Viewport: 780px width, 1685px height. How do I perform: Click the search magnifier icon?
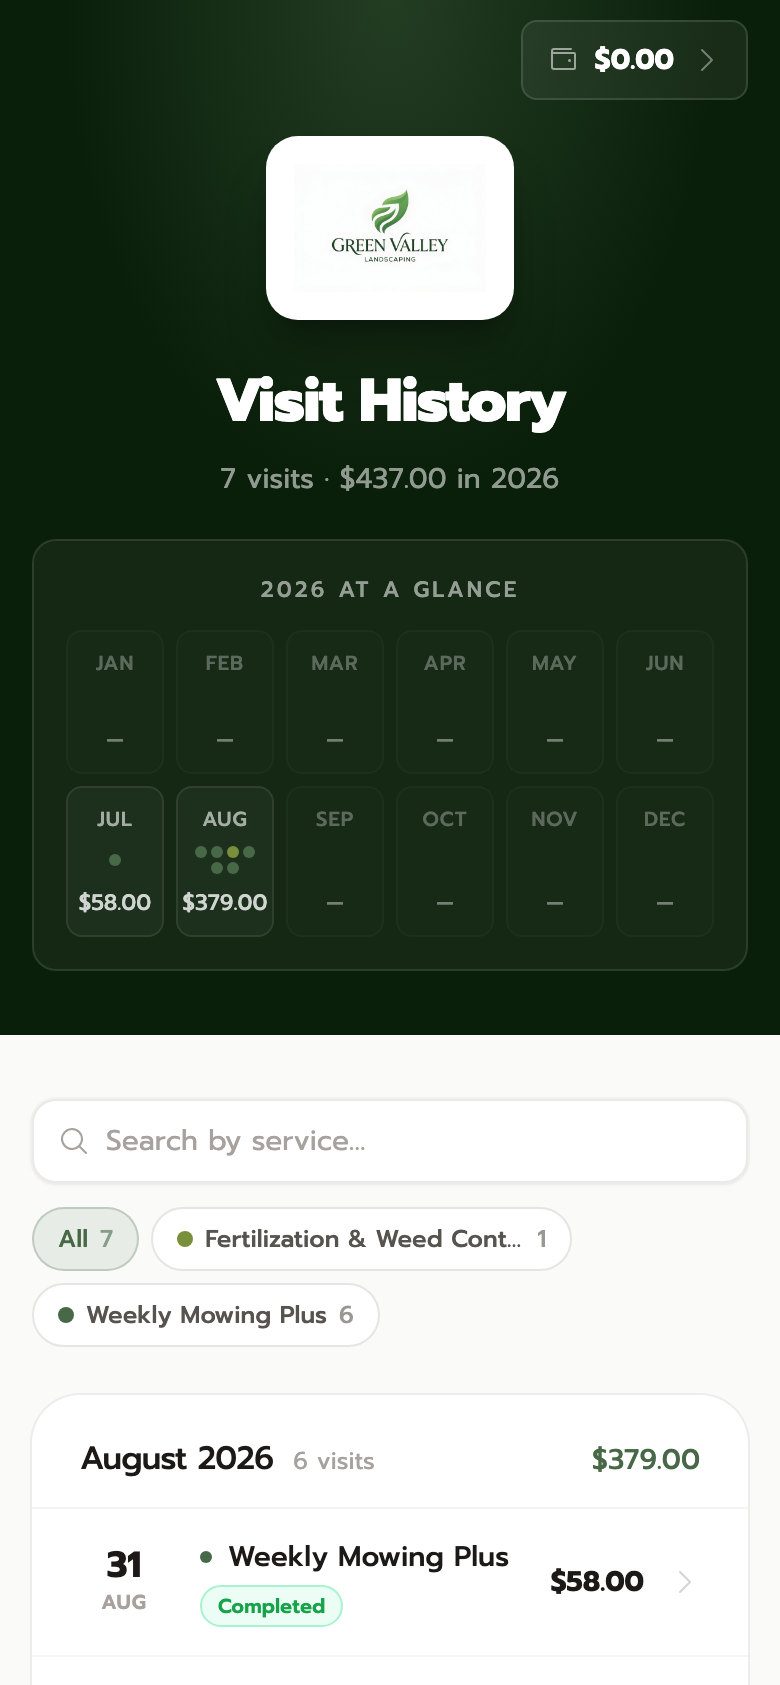[x=74, y=1141]
